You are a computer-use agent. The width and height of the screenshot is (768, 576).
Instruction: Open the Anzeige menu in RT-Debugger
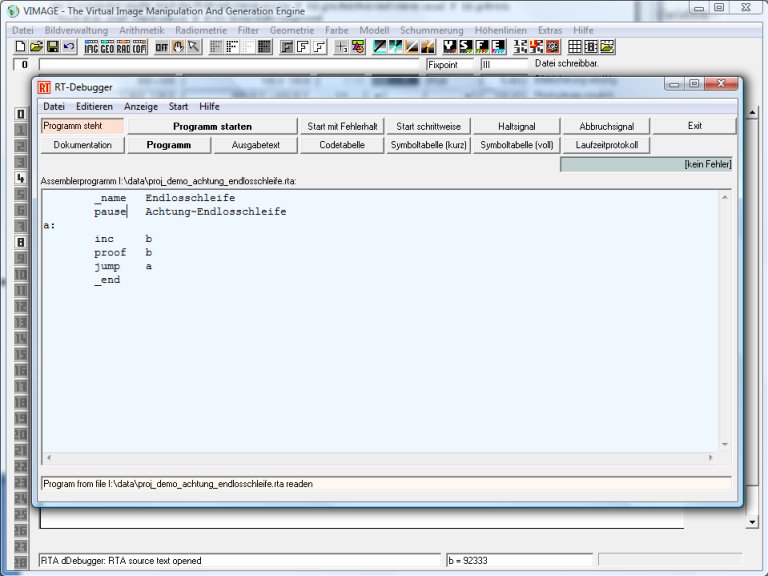point(141,106)
